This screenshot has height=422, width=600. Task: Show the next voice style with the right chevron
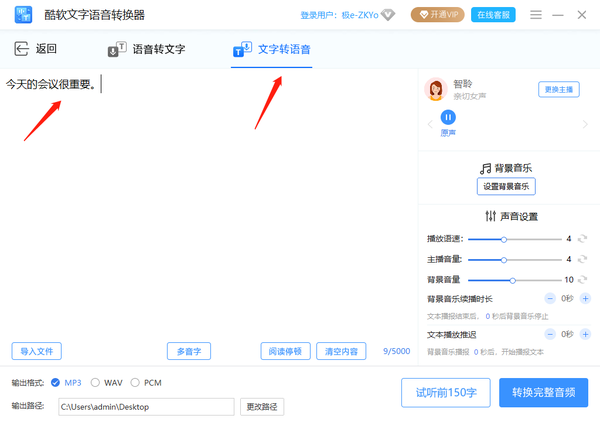tap(585, 124)
